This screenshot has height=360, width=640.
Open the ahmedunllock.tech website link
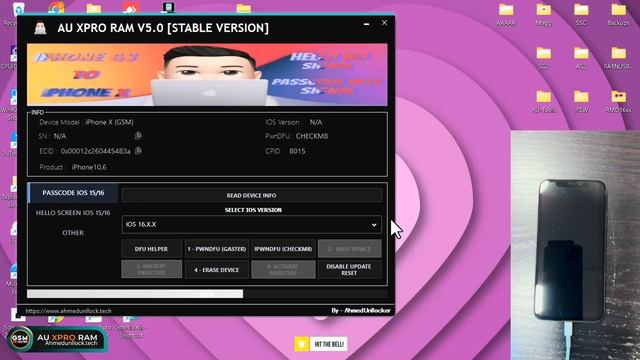point(68,311)
